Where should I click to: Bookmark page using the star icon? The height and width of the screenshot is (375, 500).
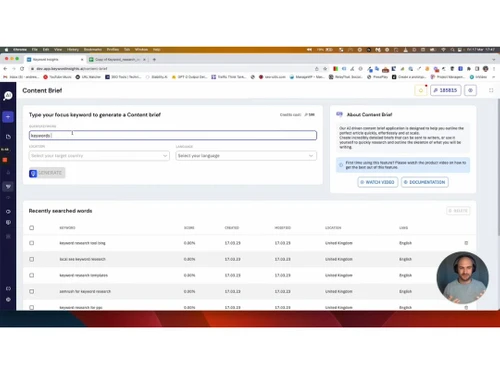tap(325, 69)
